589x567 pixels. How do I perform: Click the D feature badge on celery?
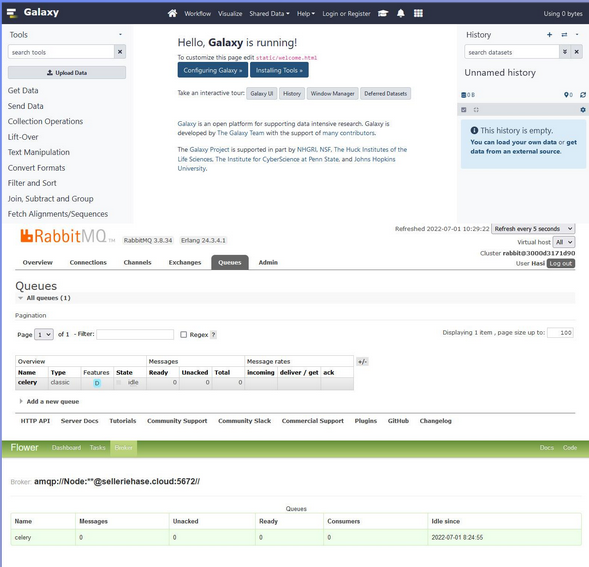click(97, 383)
